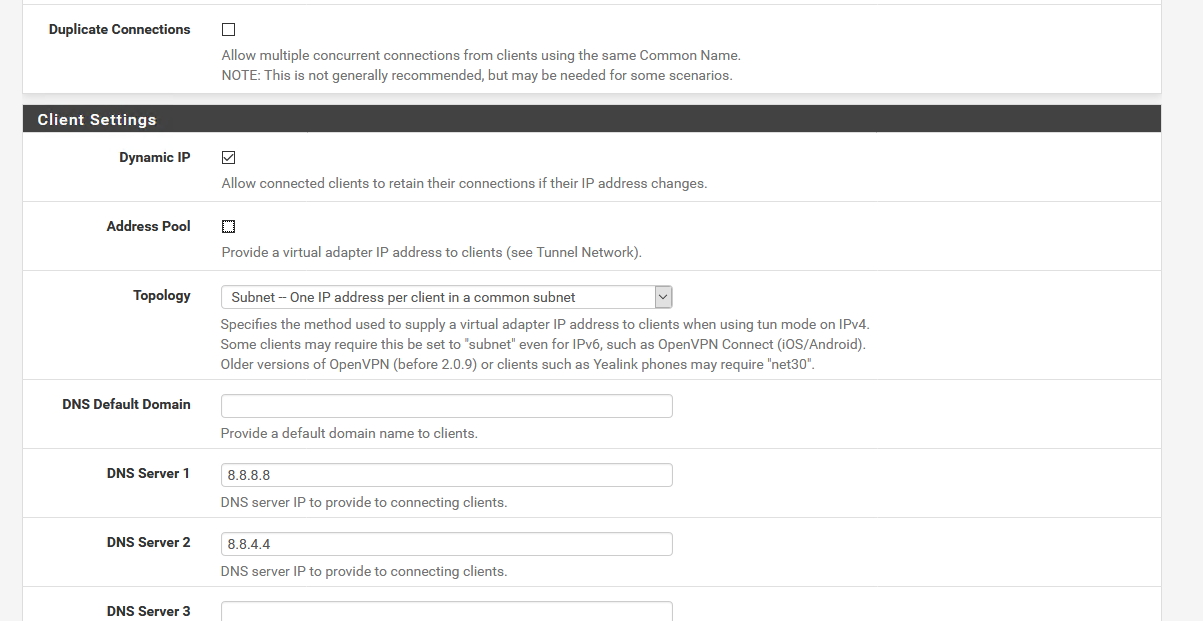
Task: Click the Duplicate Connections label
Action: tap(119, 29)
